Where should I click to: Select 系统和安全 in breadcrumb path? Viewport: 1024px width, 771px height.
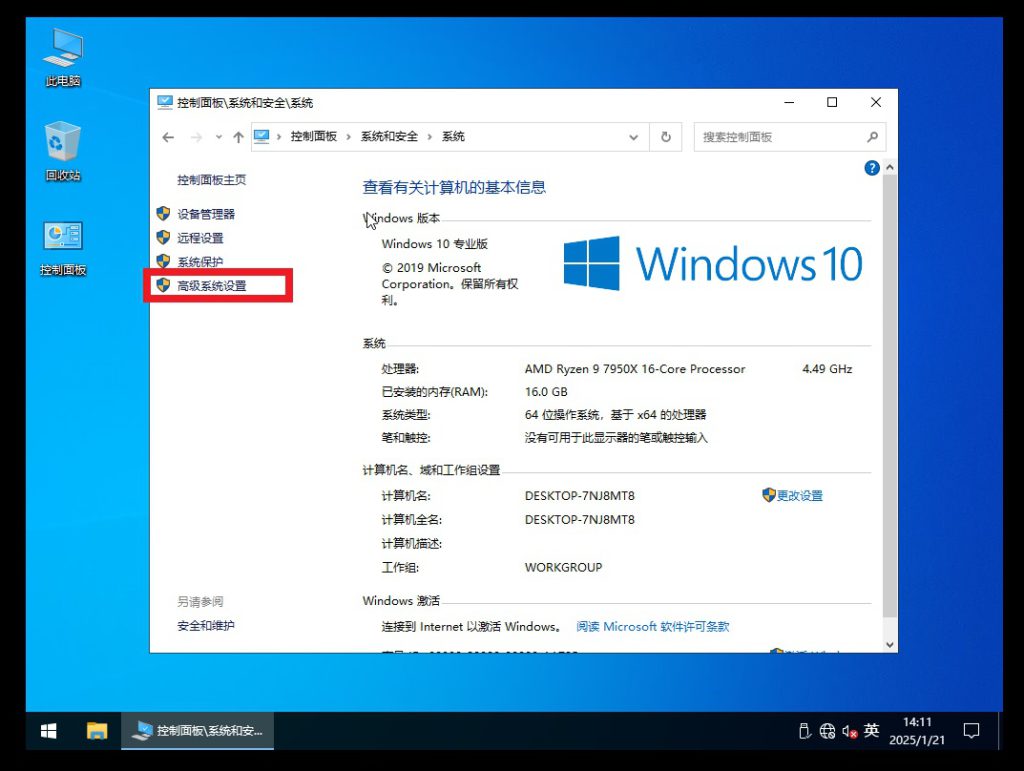389,137
